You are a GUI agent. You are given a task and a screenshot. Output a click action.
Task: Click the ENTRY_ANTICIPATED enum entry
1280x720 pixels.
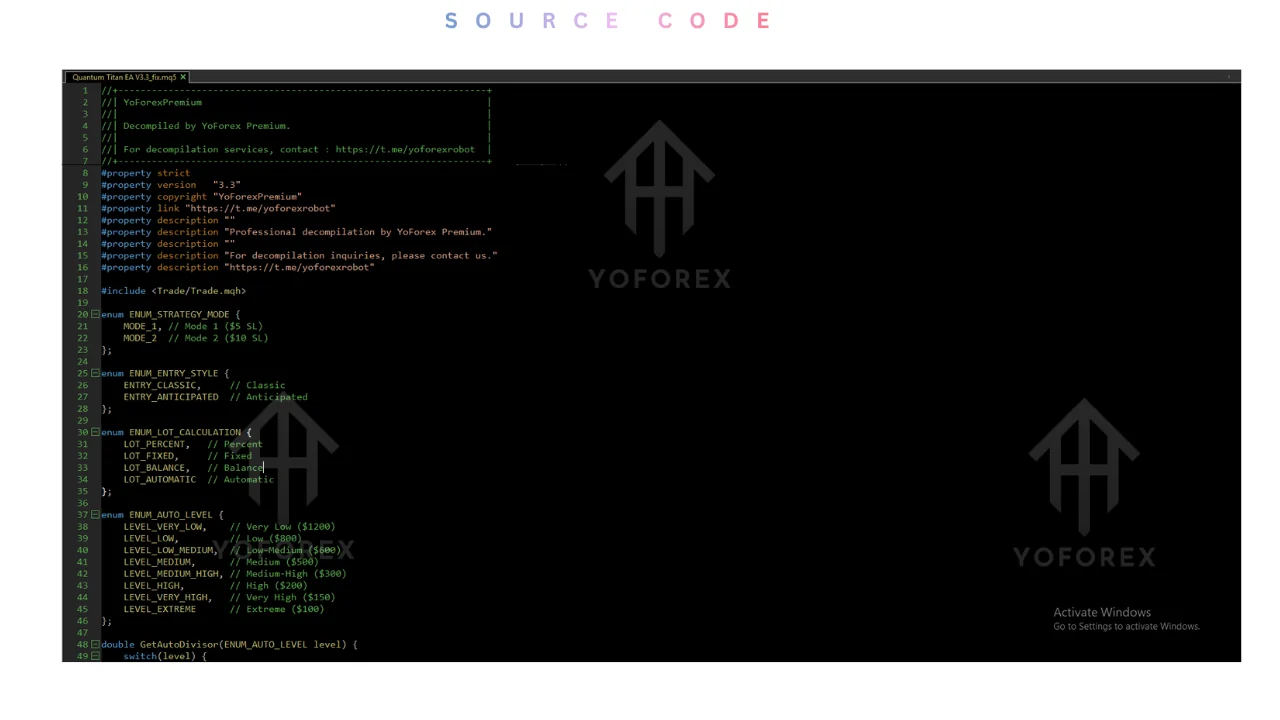171,397
